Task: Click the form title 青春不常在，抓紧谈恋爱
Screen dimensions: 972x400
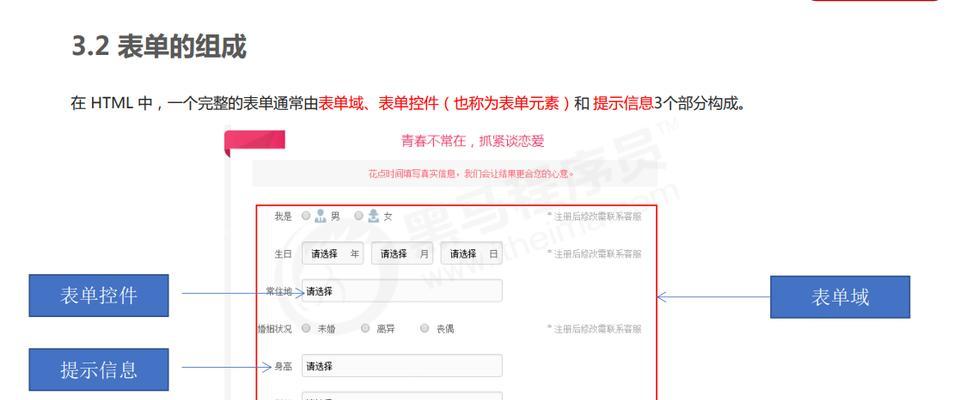Action: click(x=472, y=141)
